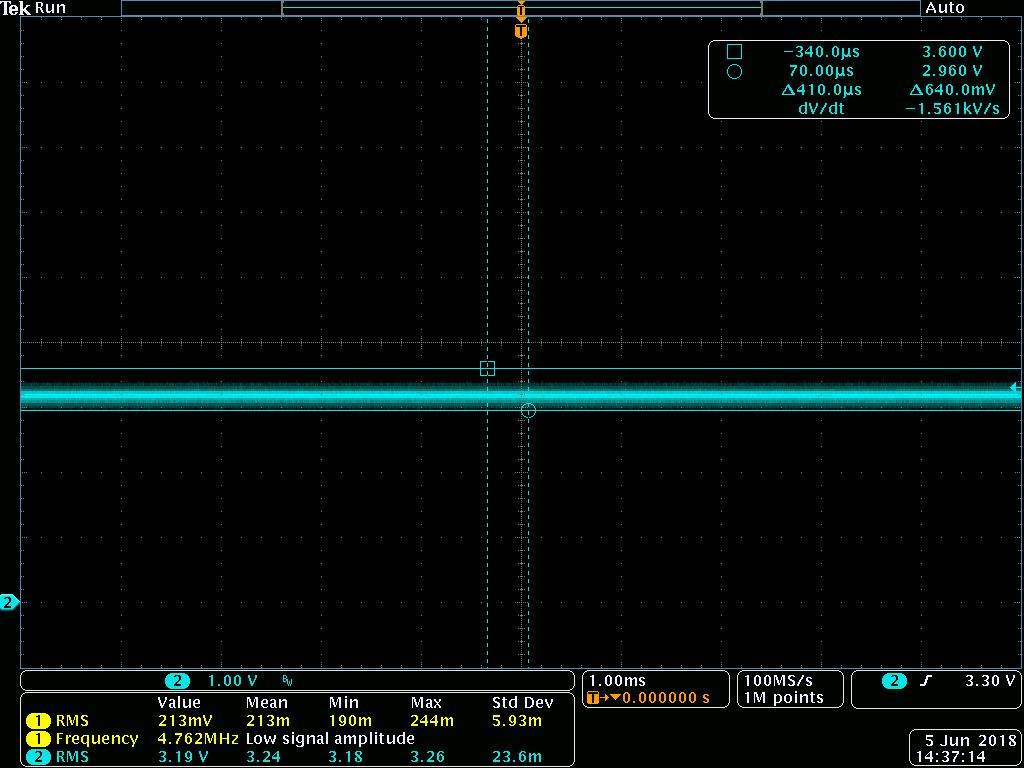
Task: Click the square cursor icon in readout box
Action: [734, 52]
